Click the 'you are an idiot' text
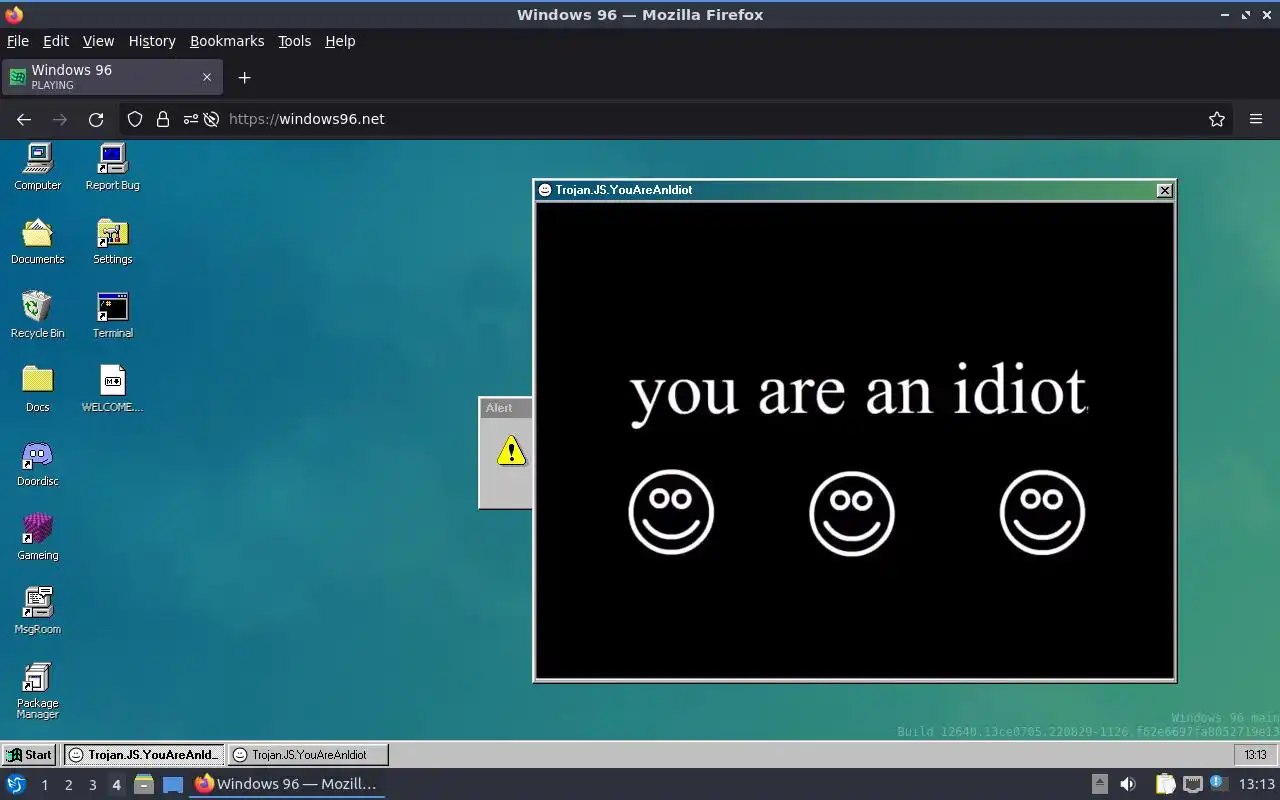The height and width of the screenshot is (800, 1280). pyautogui.click(x=858, y=392)
